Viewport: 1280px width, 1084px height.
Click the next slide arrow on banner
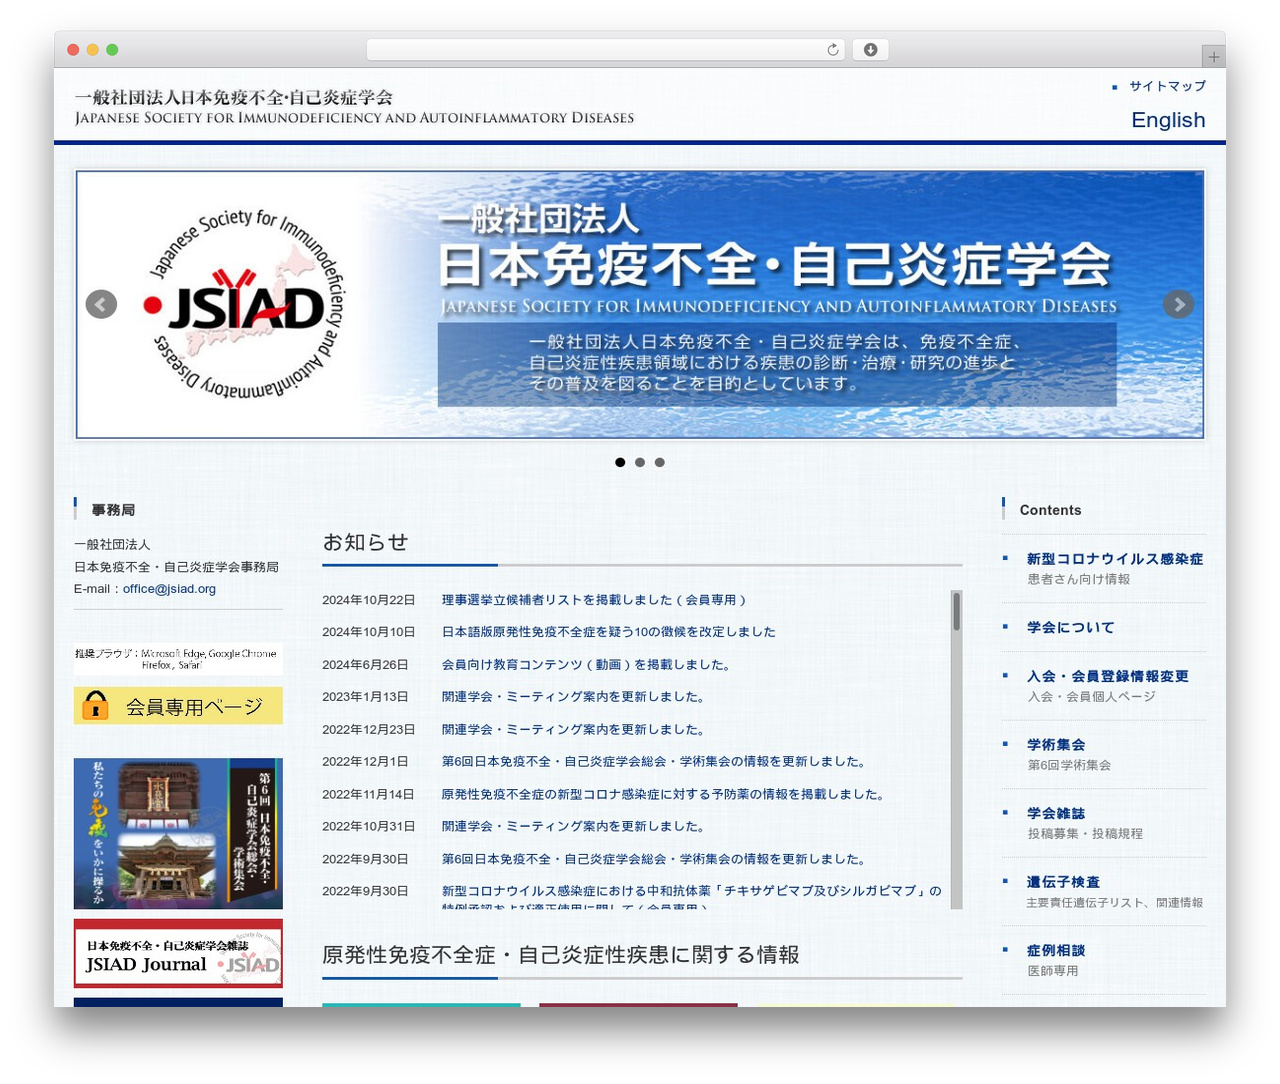(1179, 304)
